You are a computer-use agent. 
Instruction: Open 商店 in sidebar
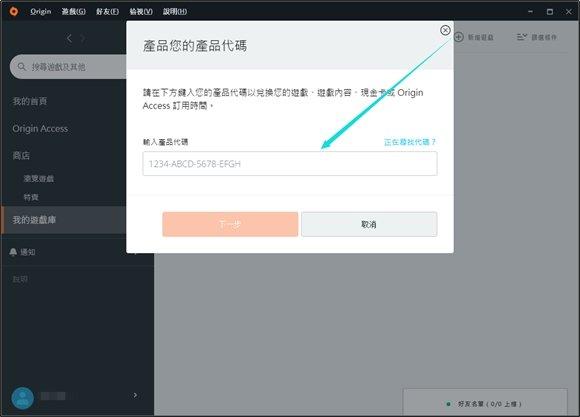(21, 155)
